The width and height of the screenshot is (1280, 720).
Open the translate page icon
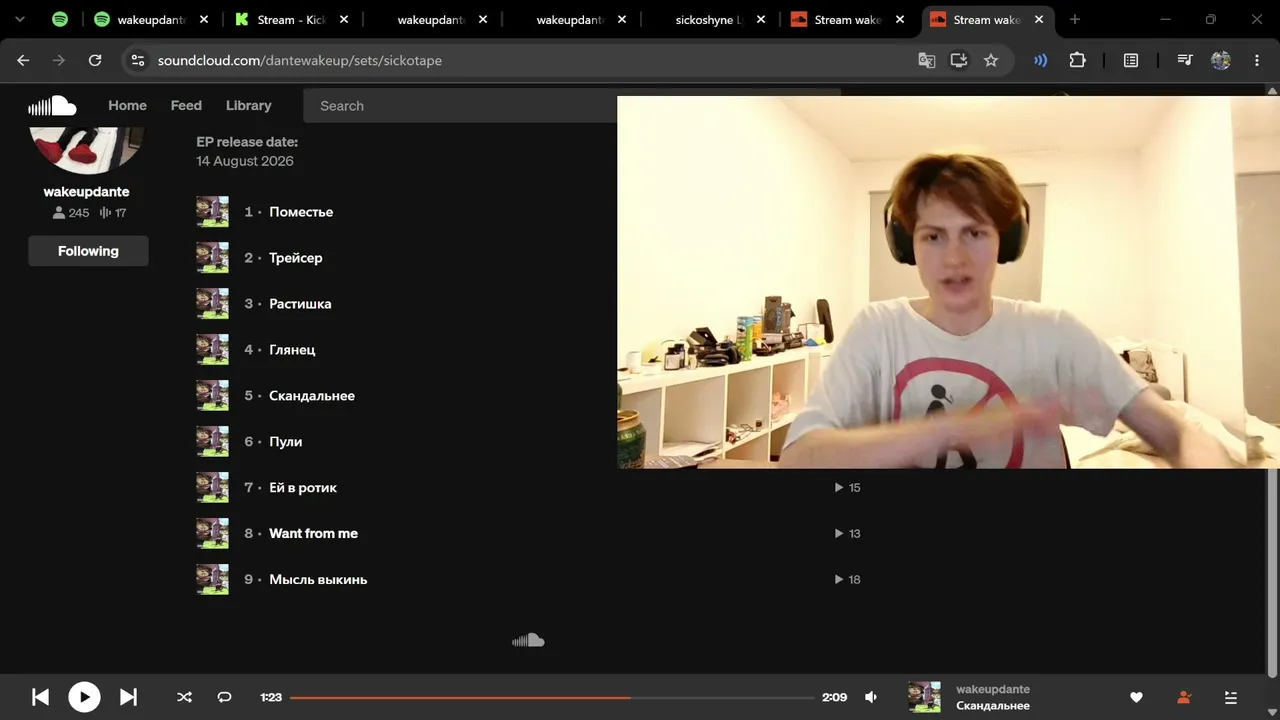pos(927,60)
